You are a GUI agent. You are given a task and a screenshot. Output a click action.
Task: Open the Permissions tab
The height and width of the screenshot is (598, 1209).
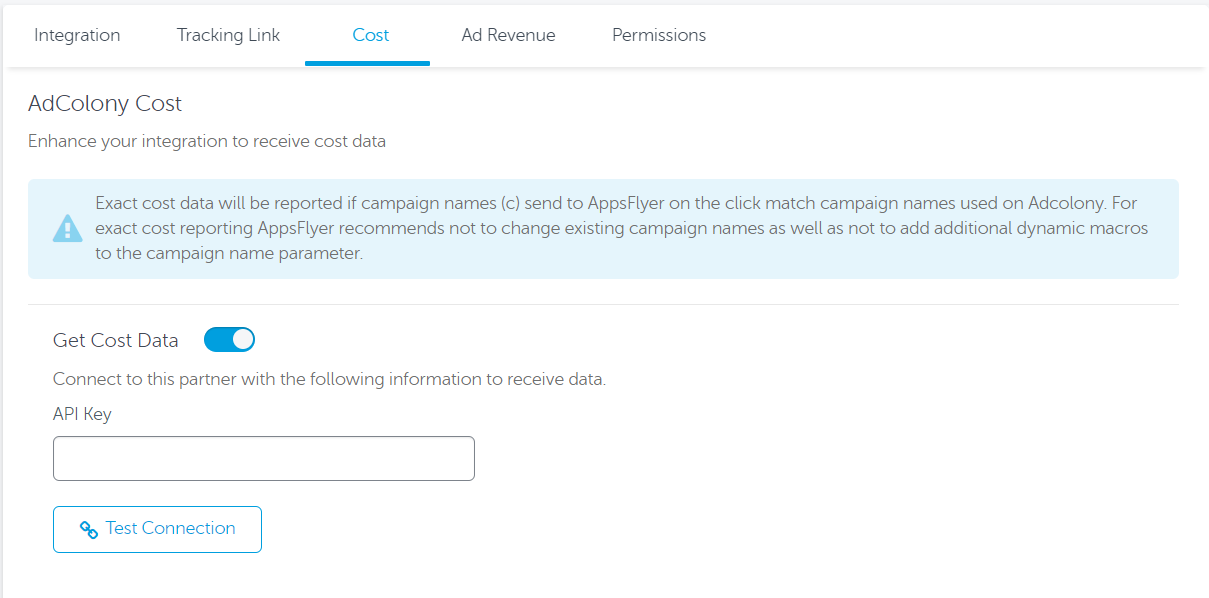[658, 35]
